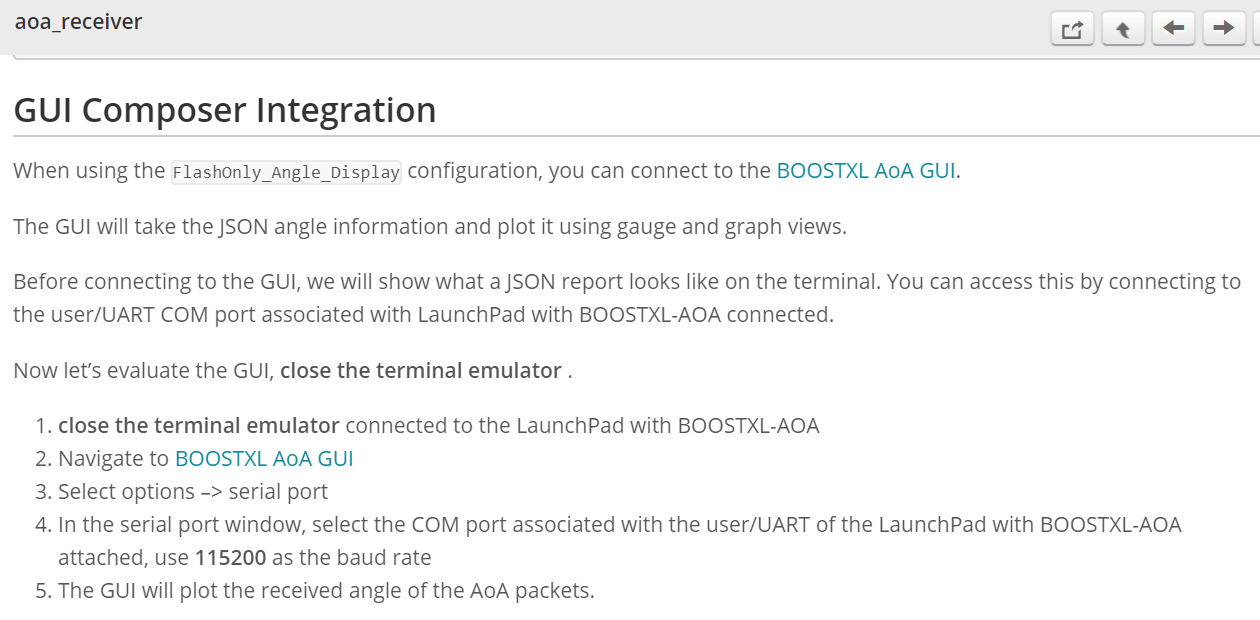
Task: Click the curved up-arrow toolbar button
Action: [x=1122, y=29]
